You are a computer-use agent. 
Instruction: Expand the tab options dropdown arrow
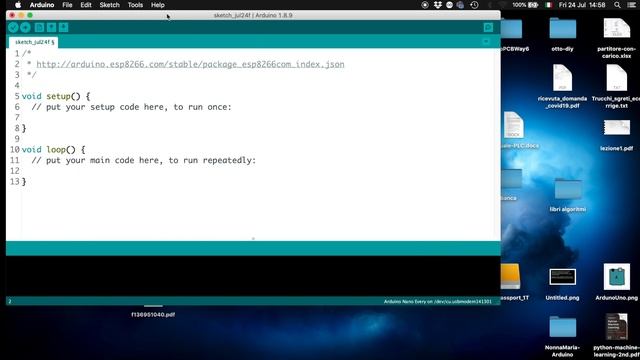[x=486, y=42]
